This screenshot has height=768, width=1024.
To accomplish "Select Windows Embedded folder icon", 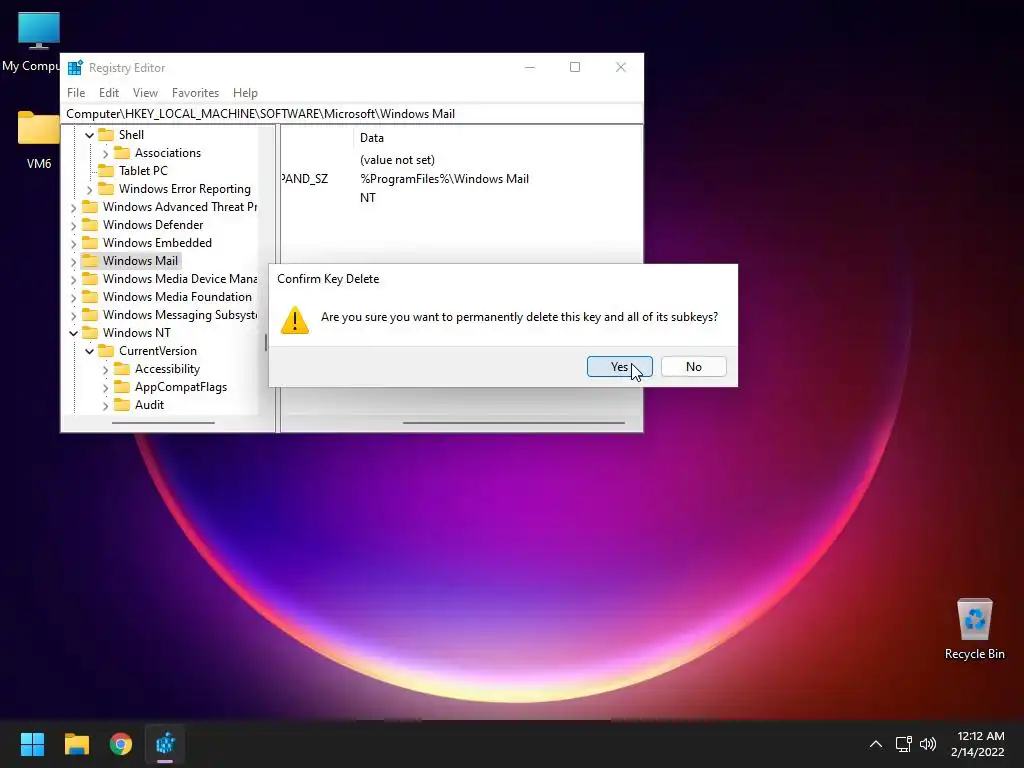I will 90,243.
